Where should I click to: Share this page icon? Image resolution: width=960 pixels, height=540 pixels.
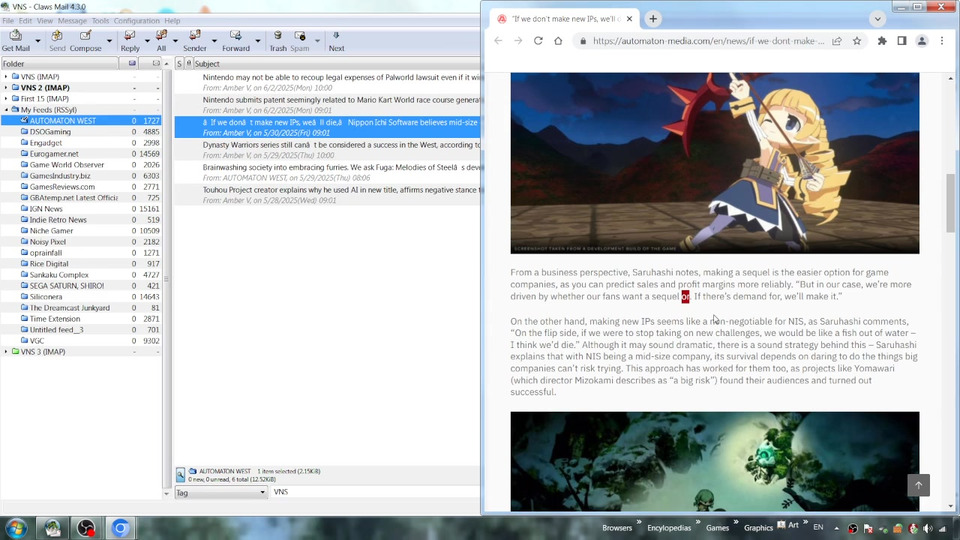tap(837, 41)
